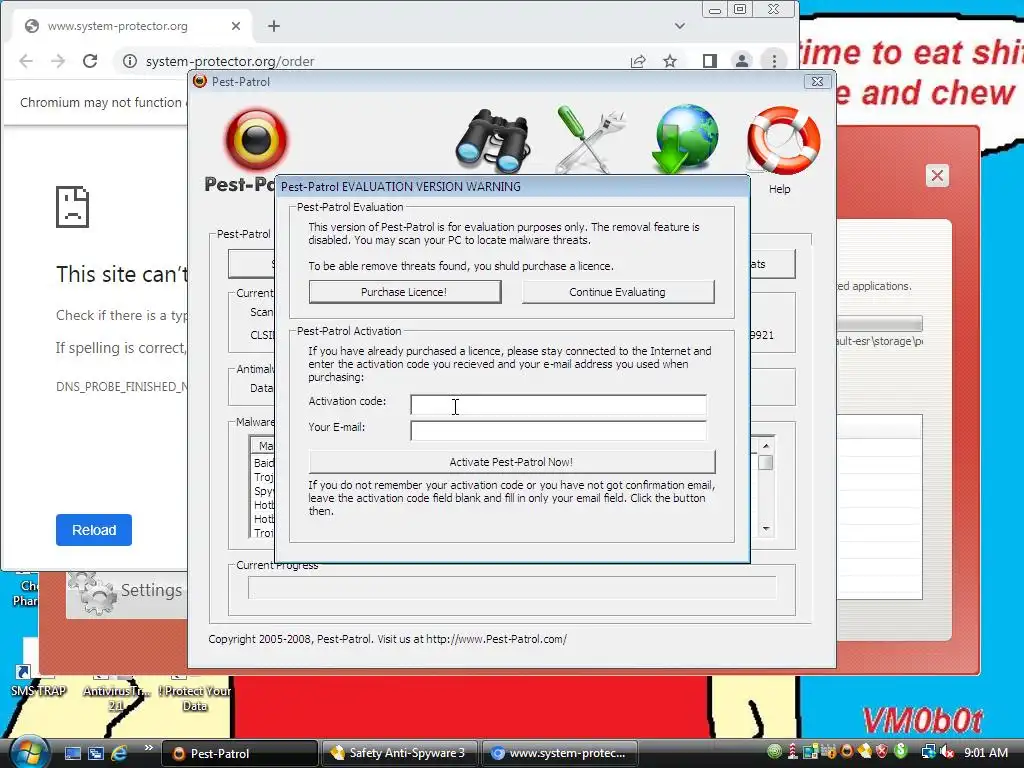Click the Pest-Patrol red eye logo
Viewport: 1024px width, 768px height.
tap(257, 139)
